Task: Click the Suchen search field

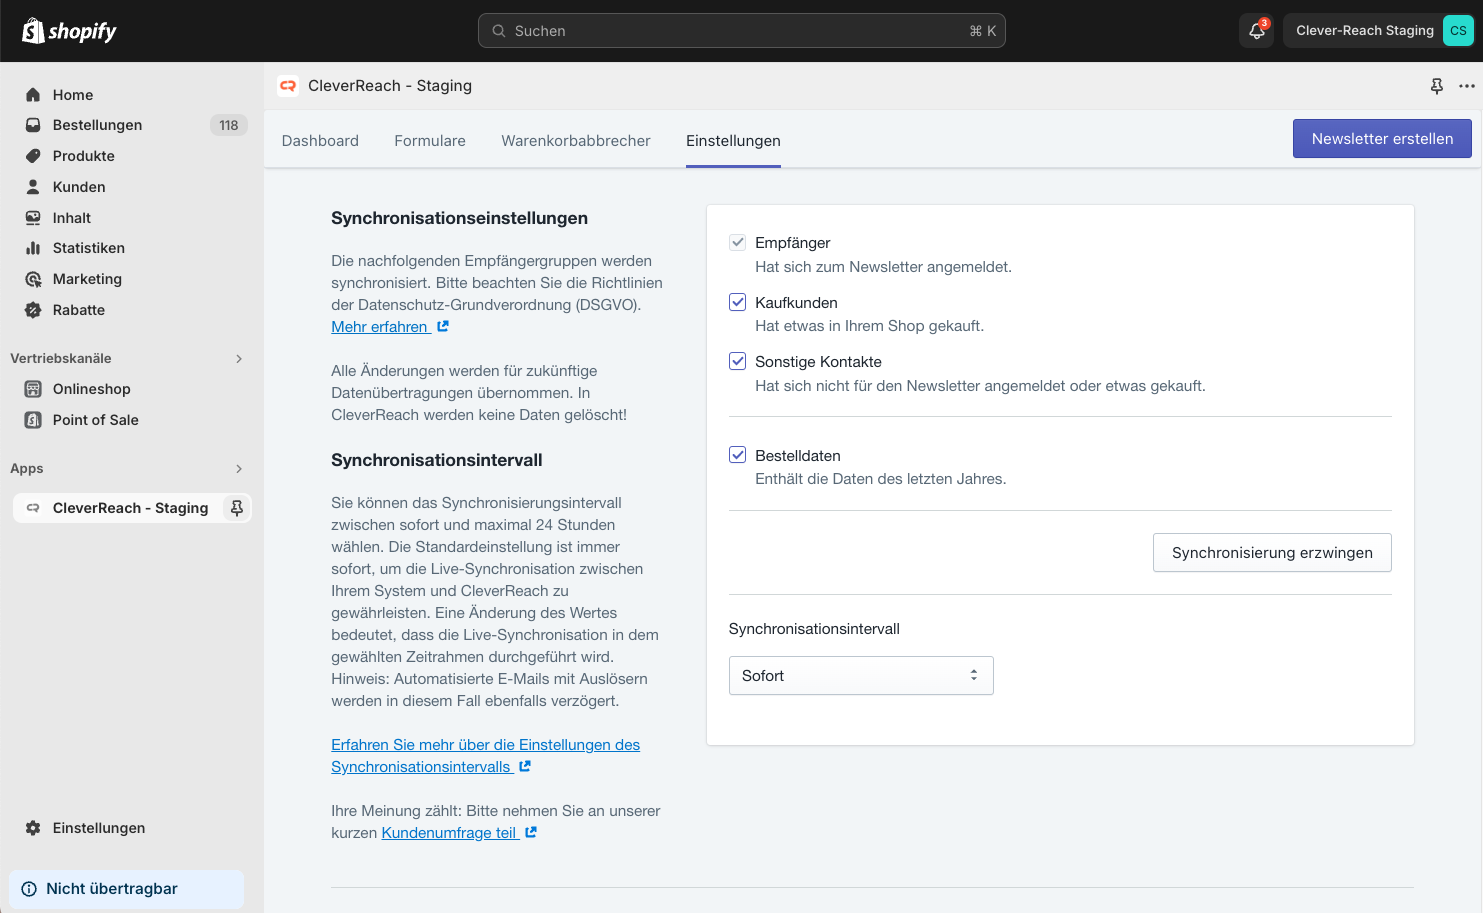Action: tap(742, 31)
